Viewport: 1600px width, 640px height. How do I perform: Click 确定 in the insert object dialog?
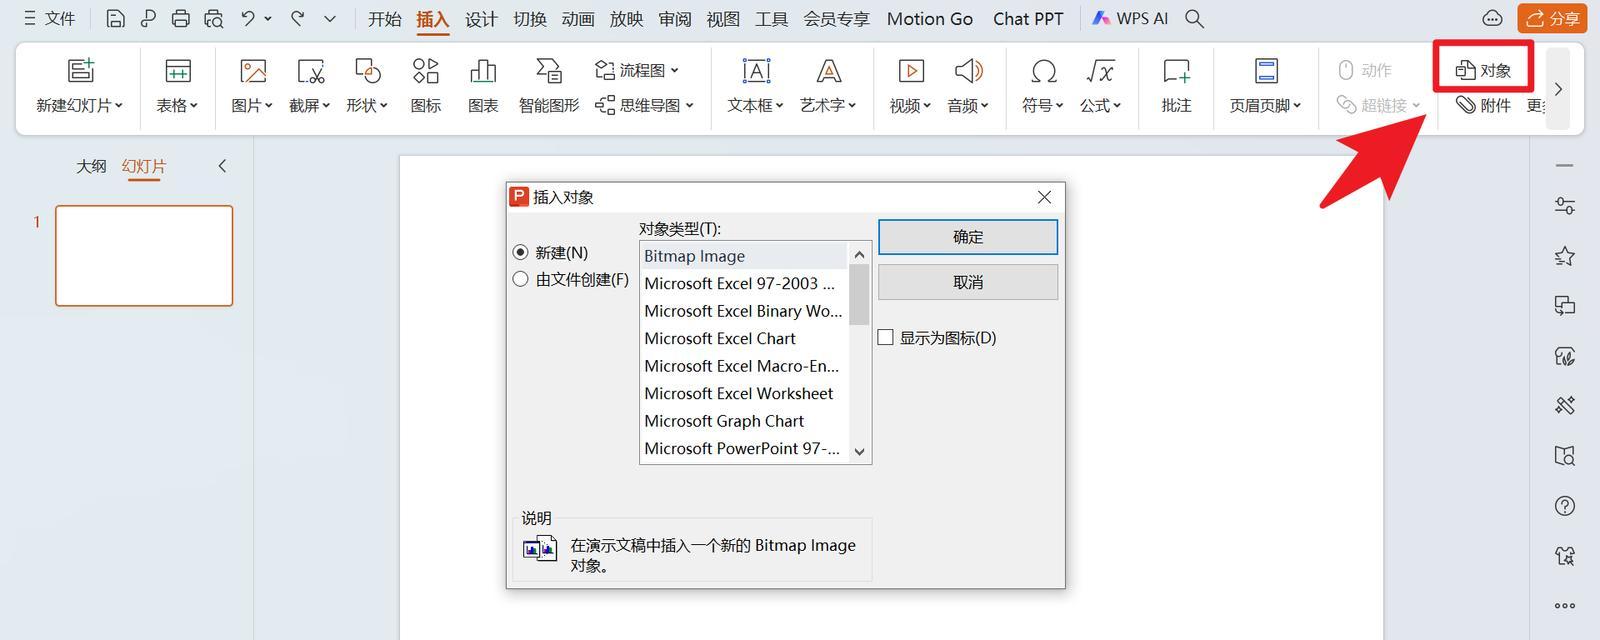point(968,237)
